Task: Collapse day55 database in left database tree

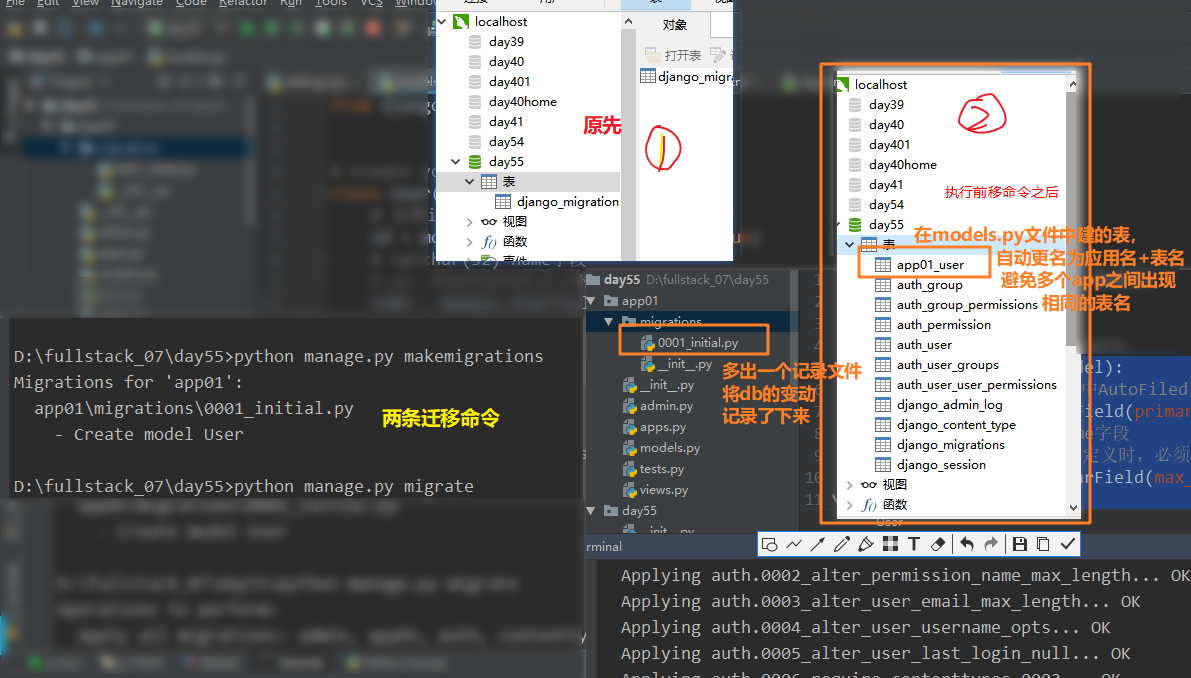Action: tap(456, 162)
